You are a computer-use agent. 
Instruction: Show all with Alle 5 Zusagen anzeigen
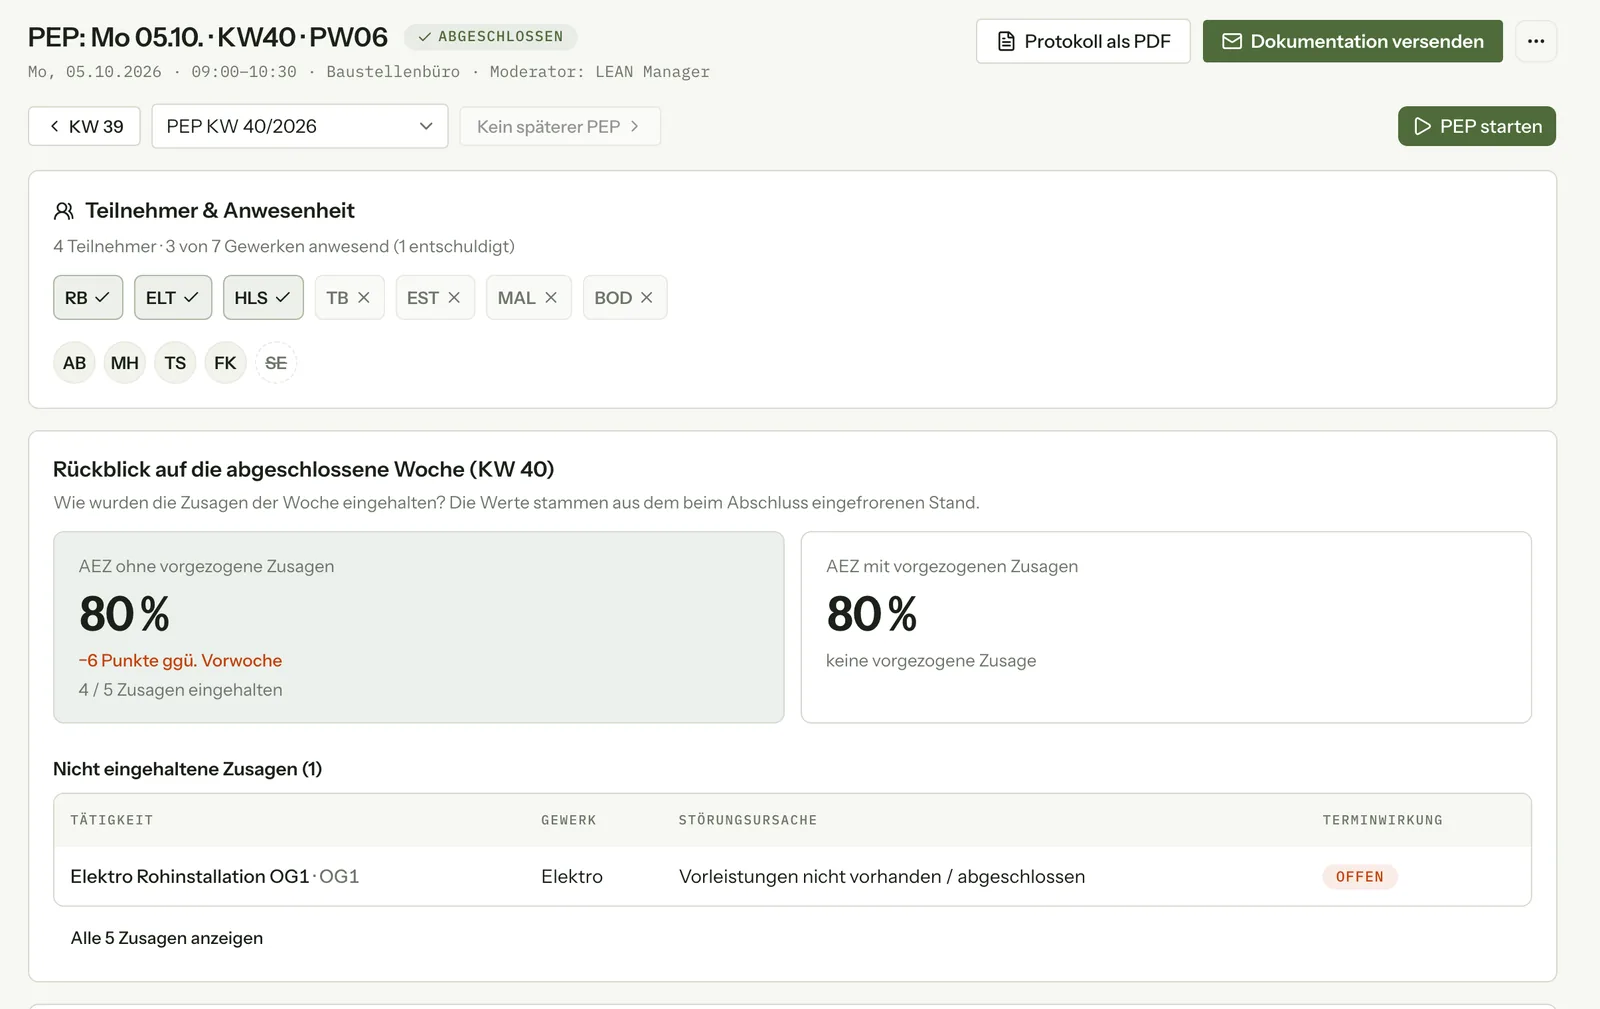[x=167, y=938]
